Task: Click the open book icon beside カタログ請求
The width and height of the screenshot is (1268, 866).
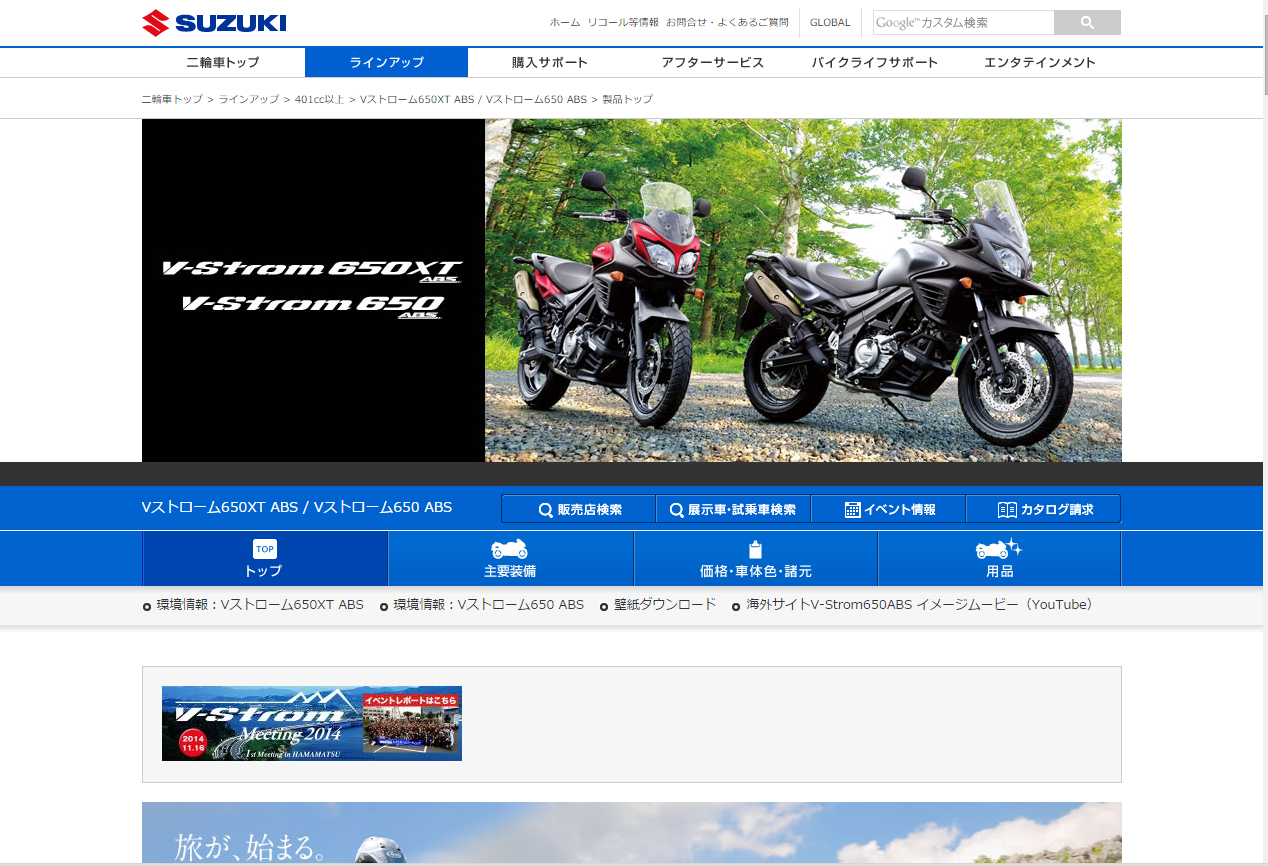Action: (1007, 510)
